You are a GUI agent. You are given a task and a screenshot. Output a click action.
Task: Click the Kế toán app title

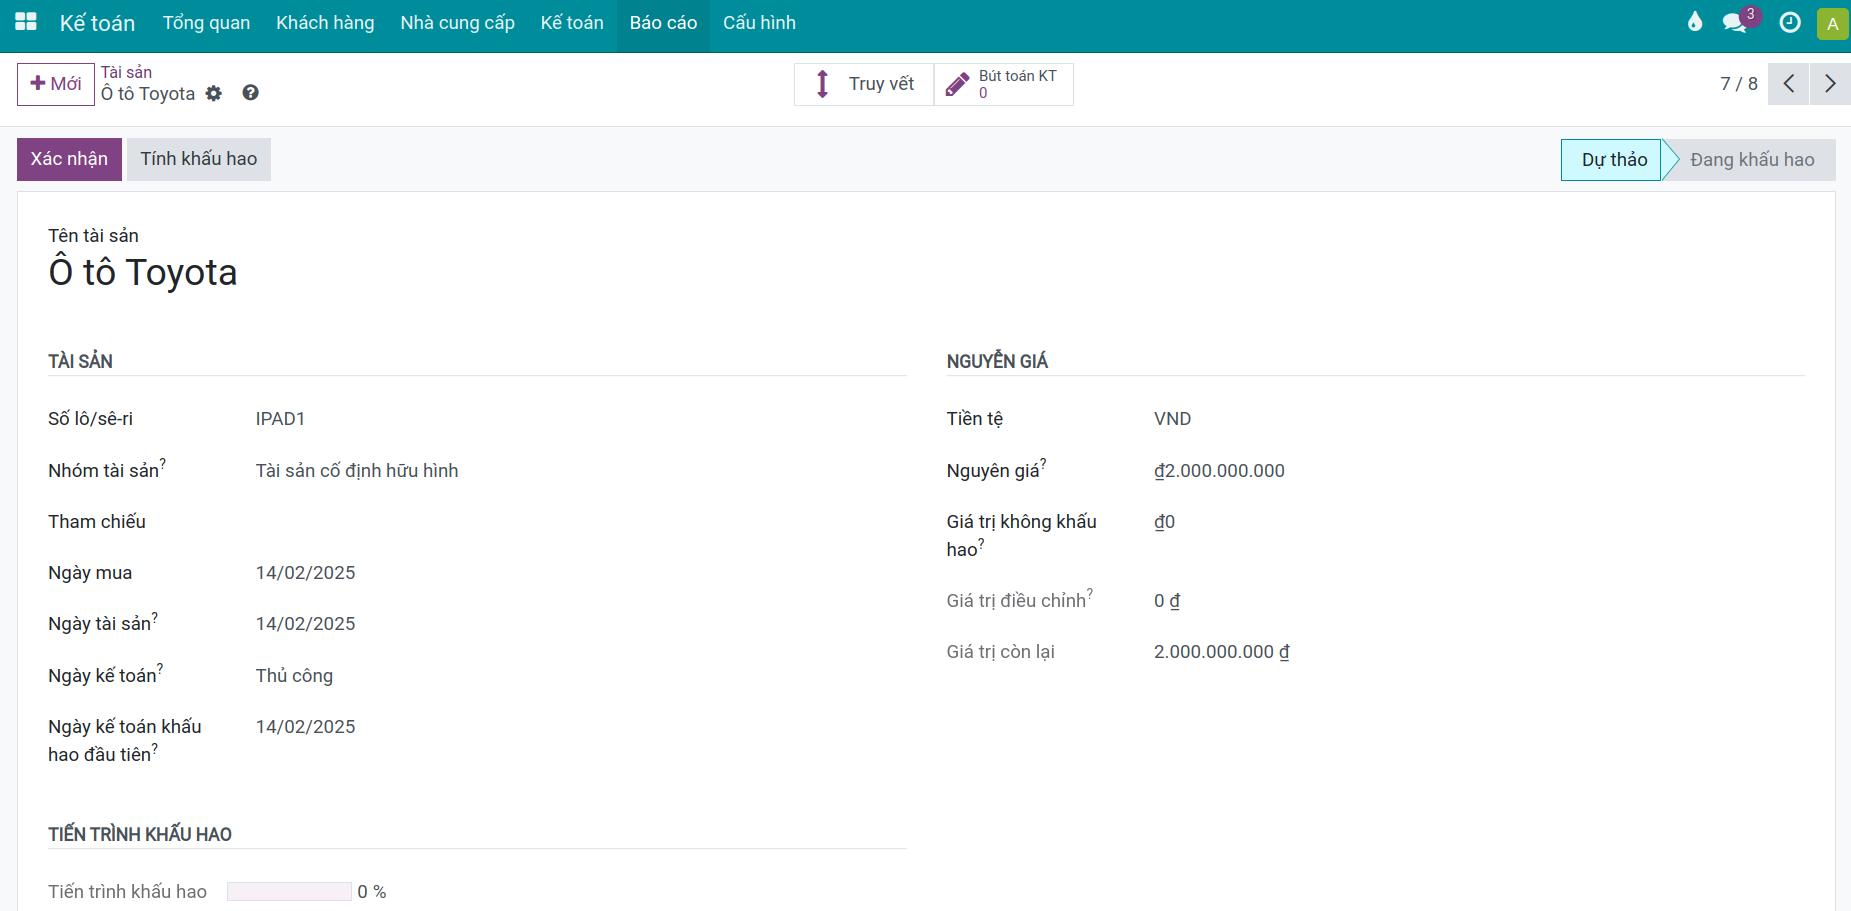point(97,23)
